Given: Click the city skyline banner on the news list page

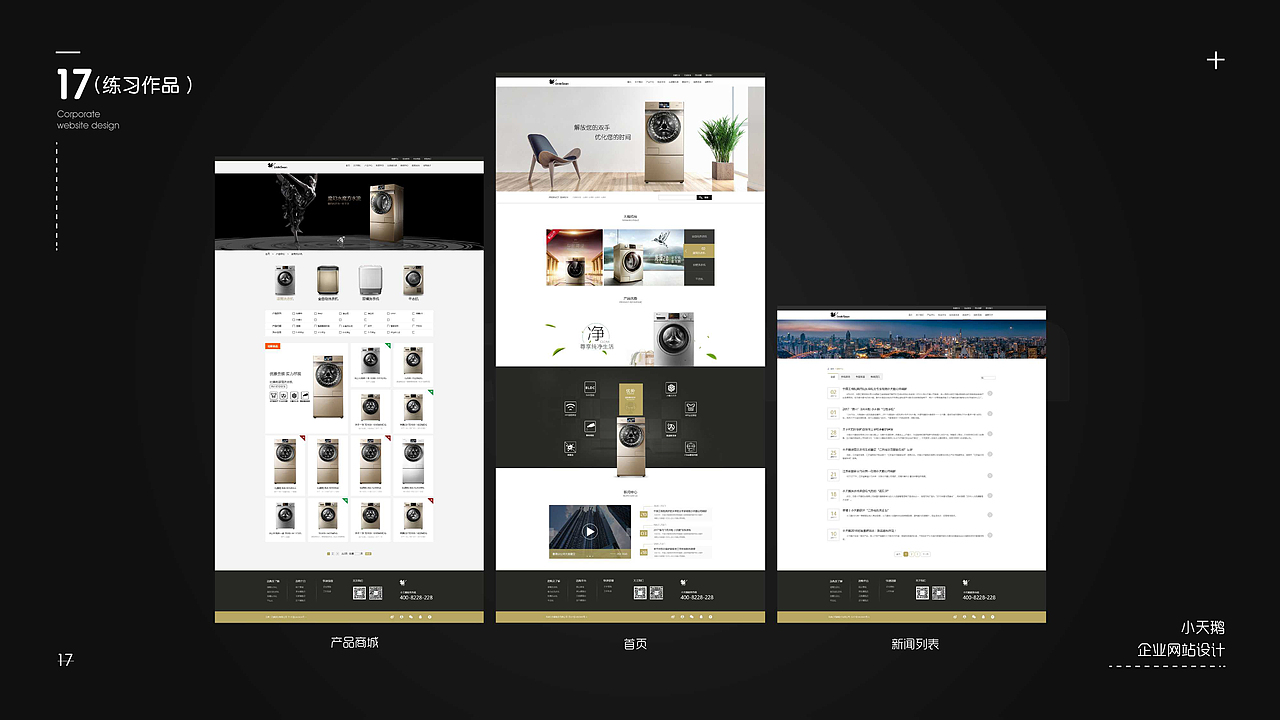Looking at the screenshot, I should click(x=912, y=340).
